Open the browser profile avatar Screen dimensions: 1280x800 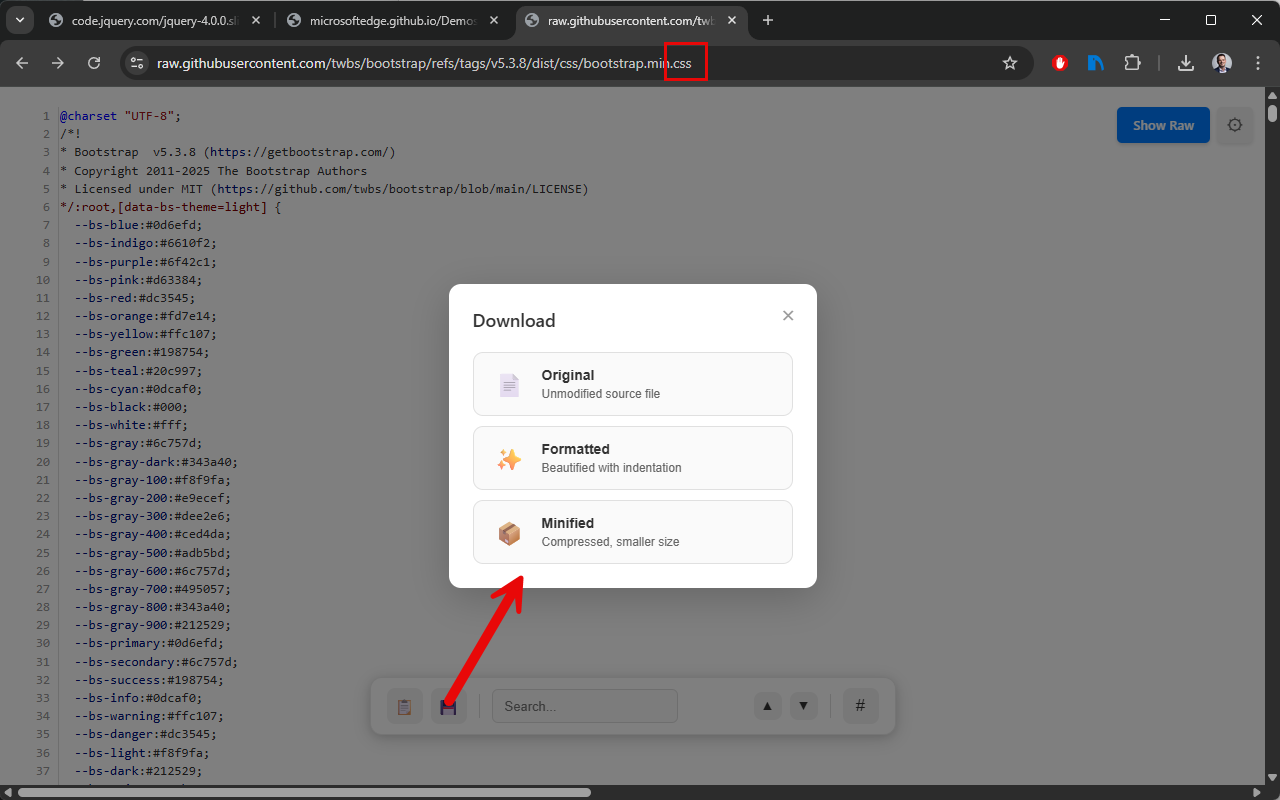tap(1221, 62)
